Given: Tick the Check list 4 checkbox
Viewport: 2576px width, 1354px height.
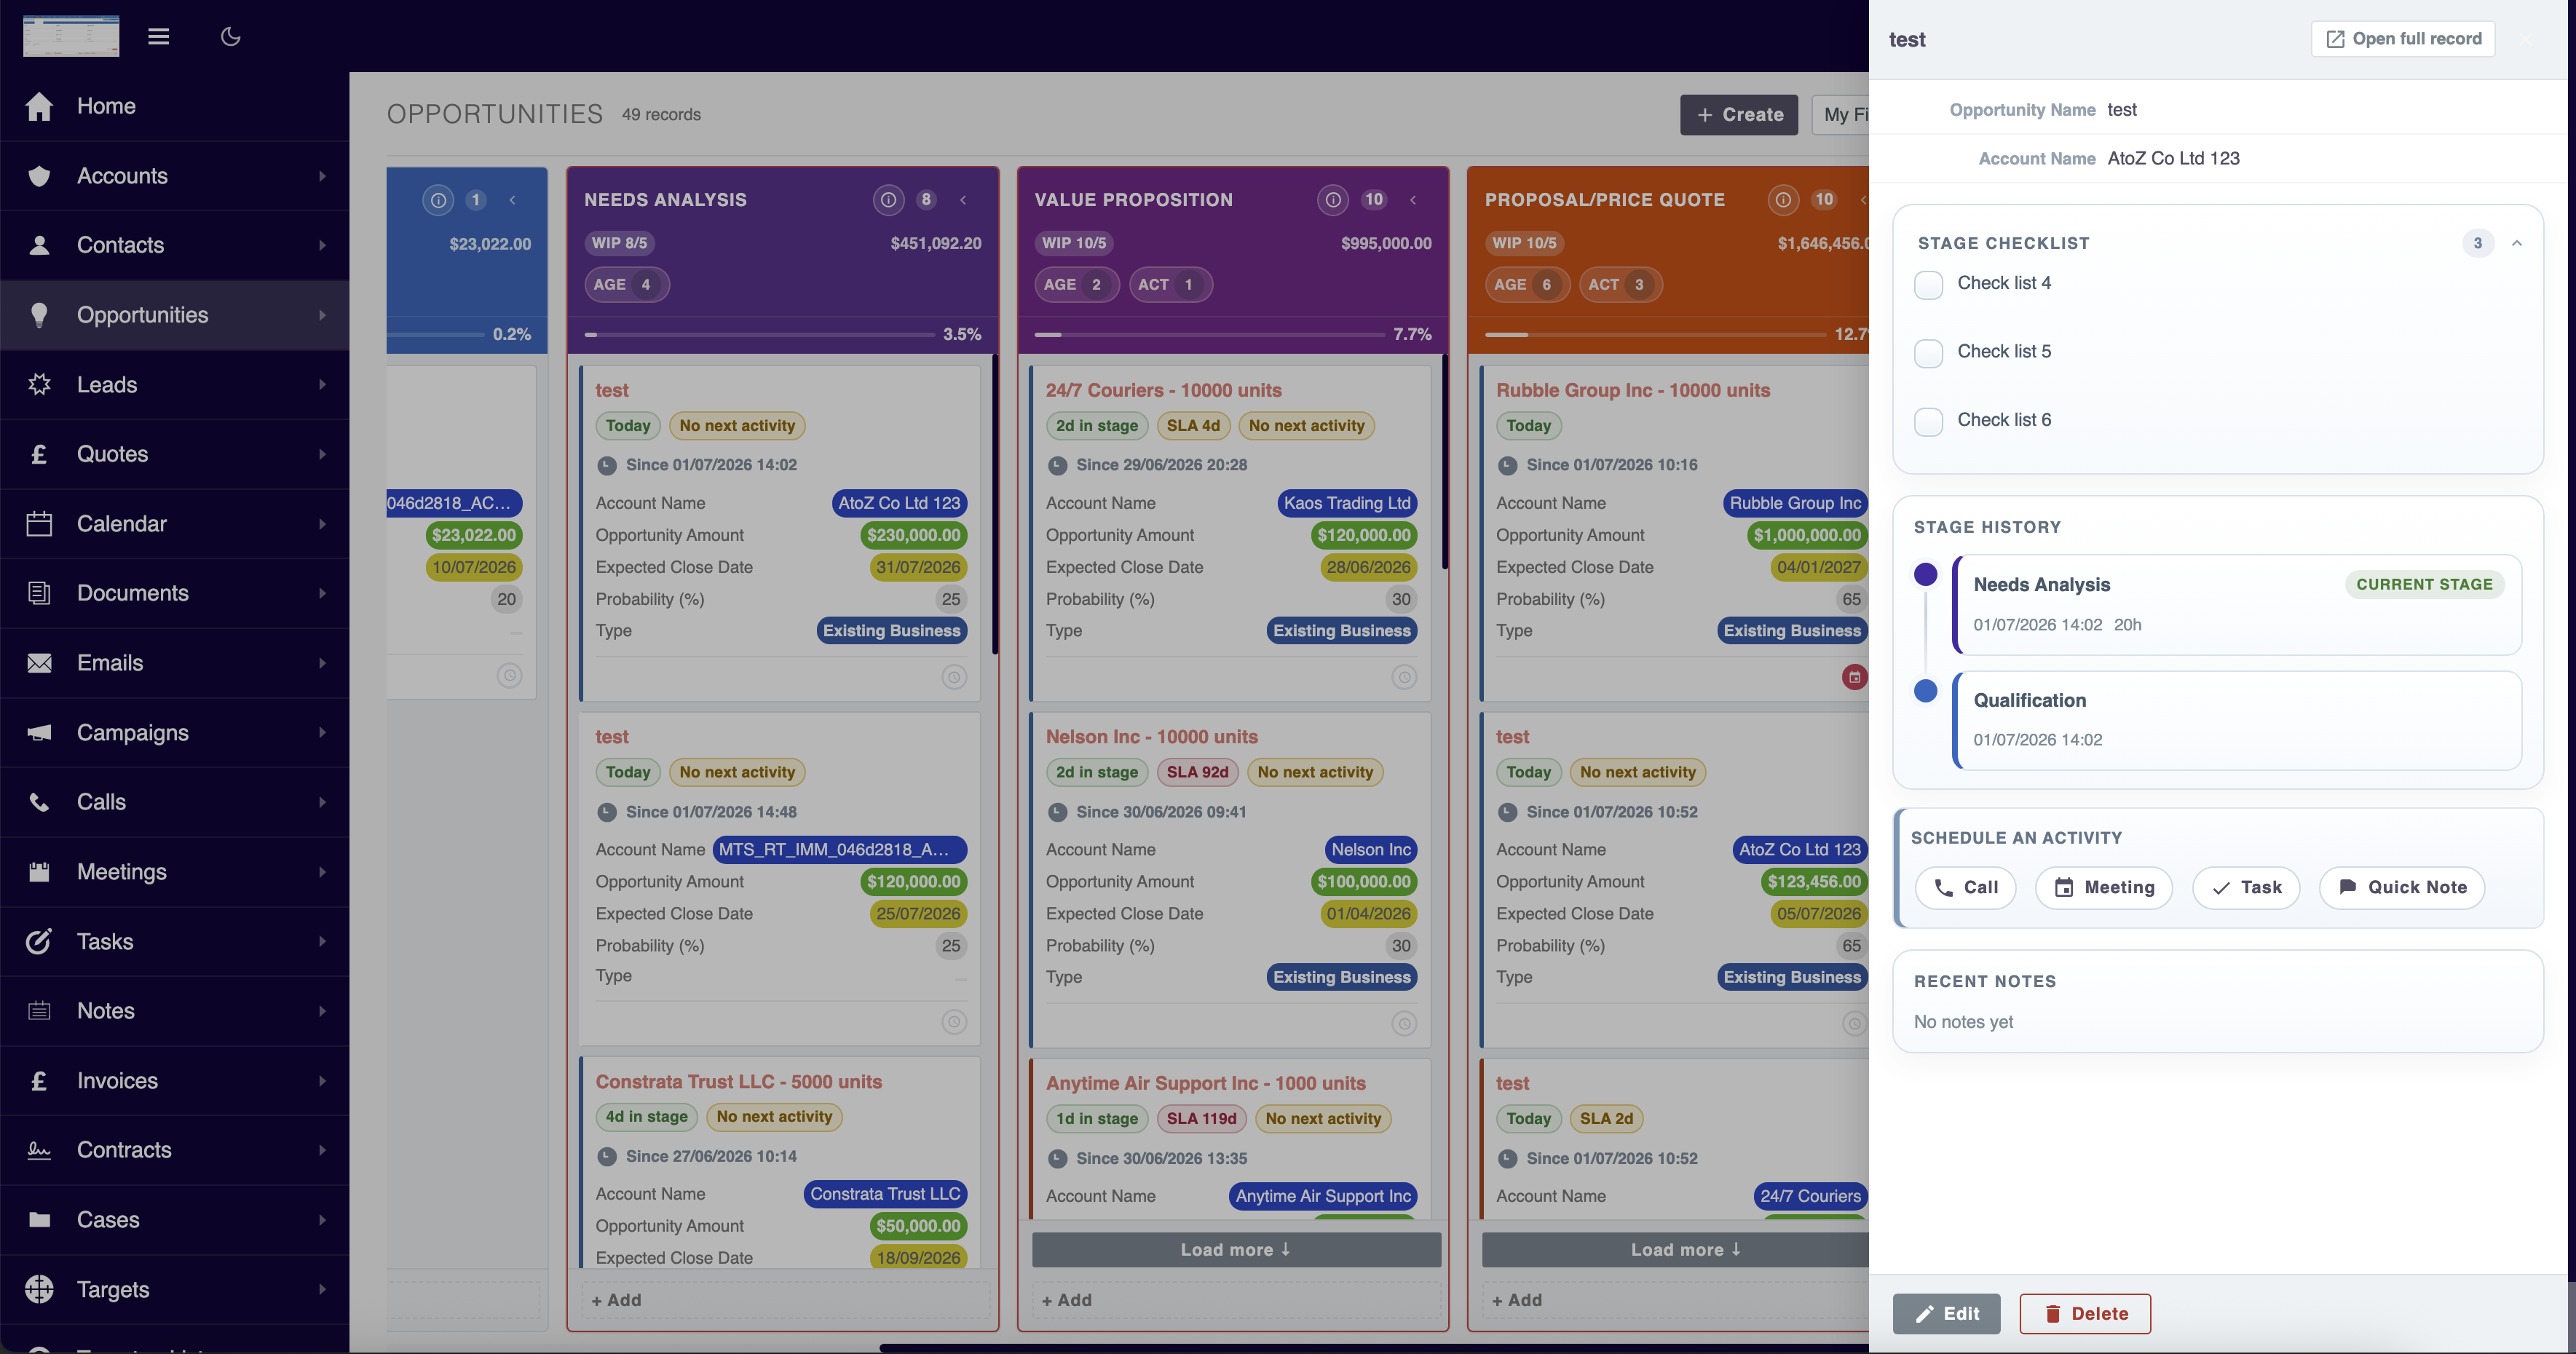Looking at the screenshot, I should click(1928, 285).
